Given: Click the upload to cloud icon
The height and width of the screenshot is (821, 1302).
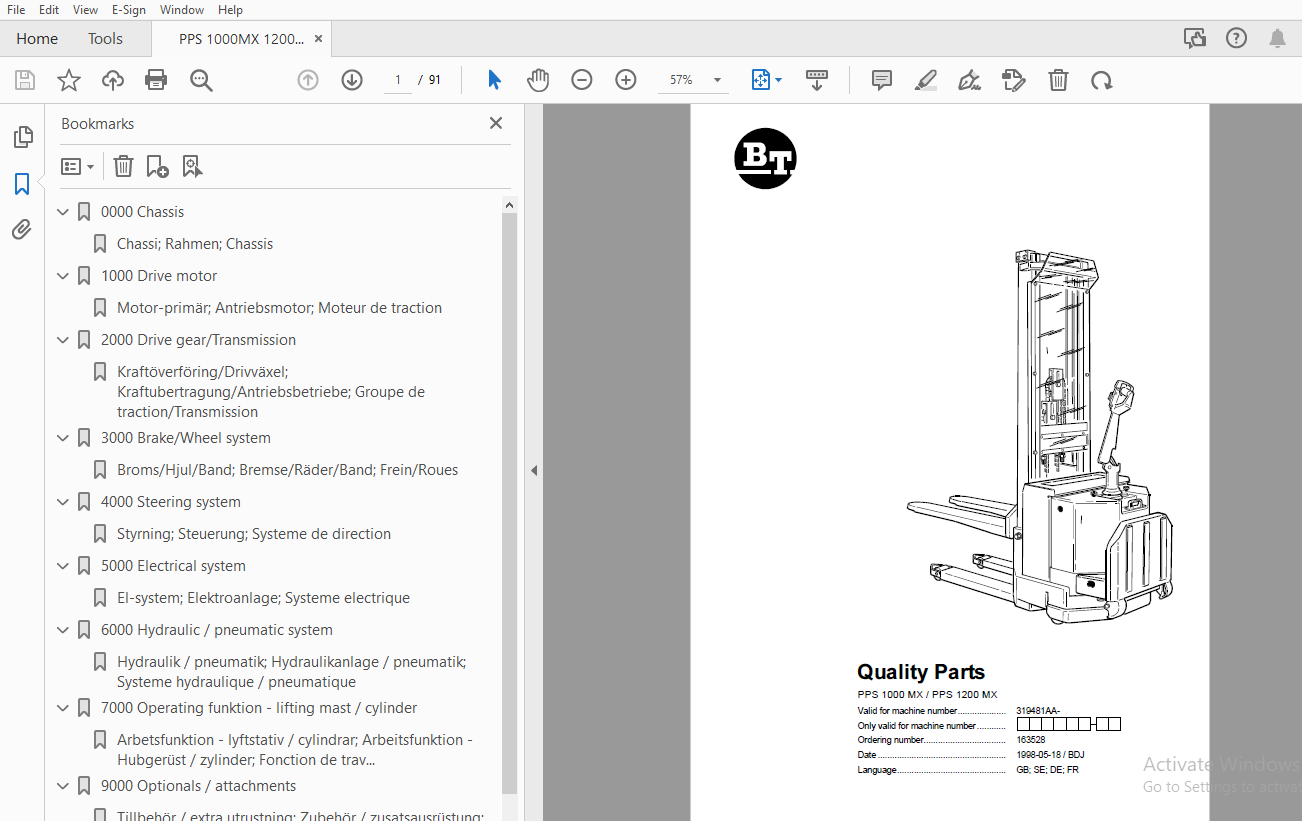Looking at the screenshot, I should (x=113, y=80).
